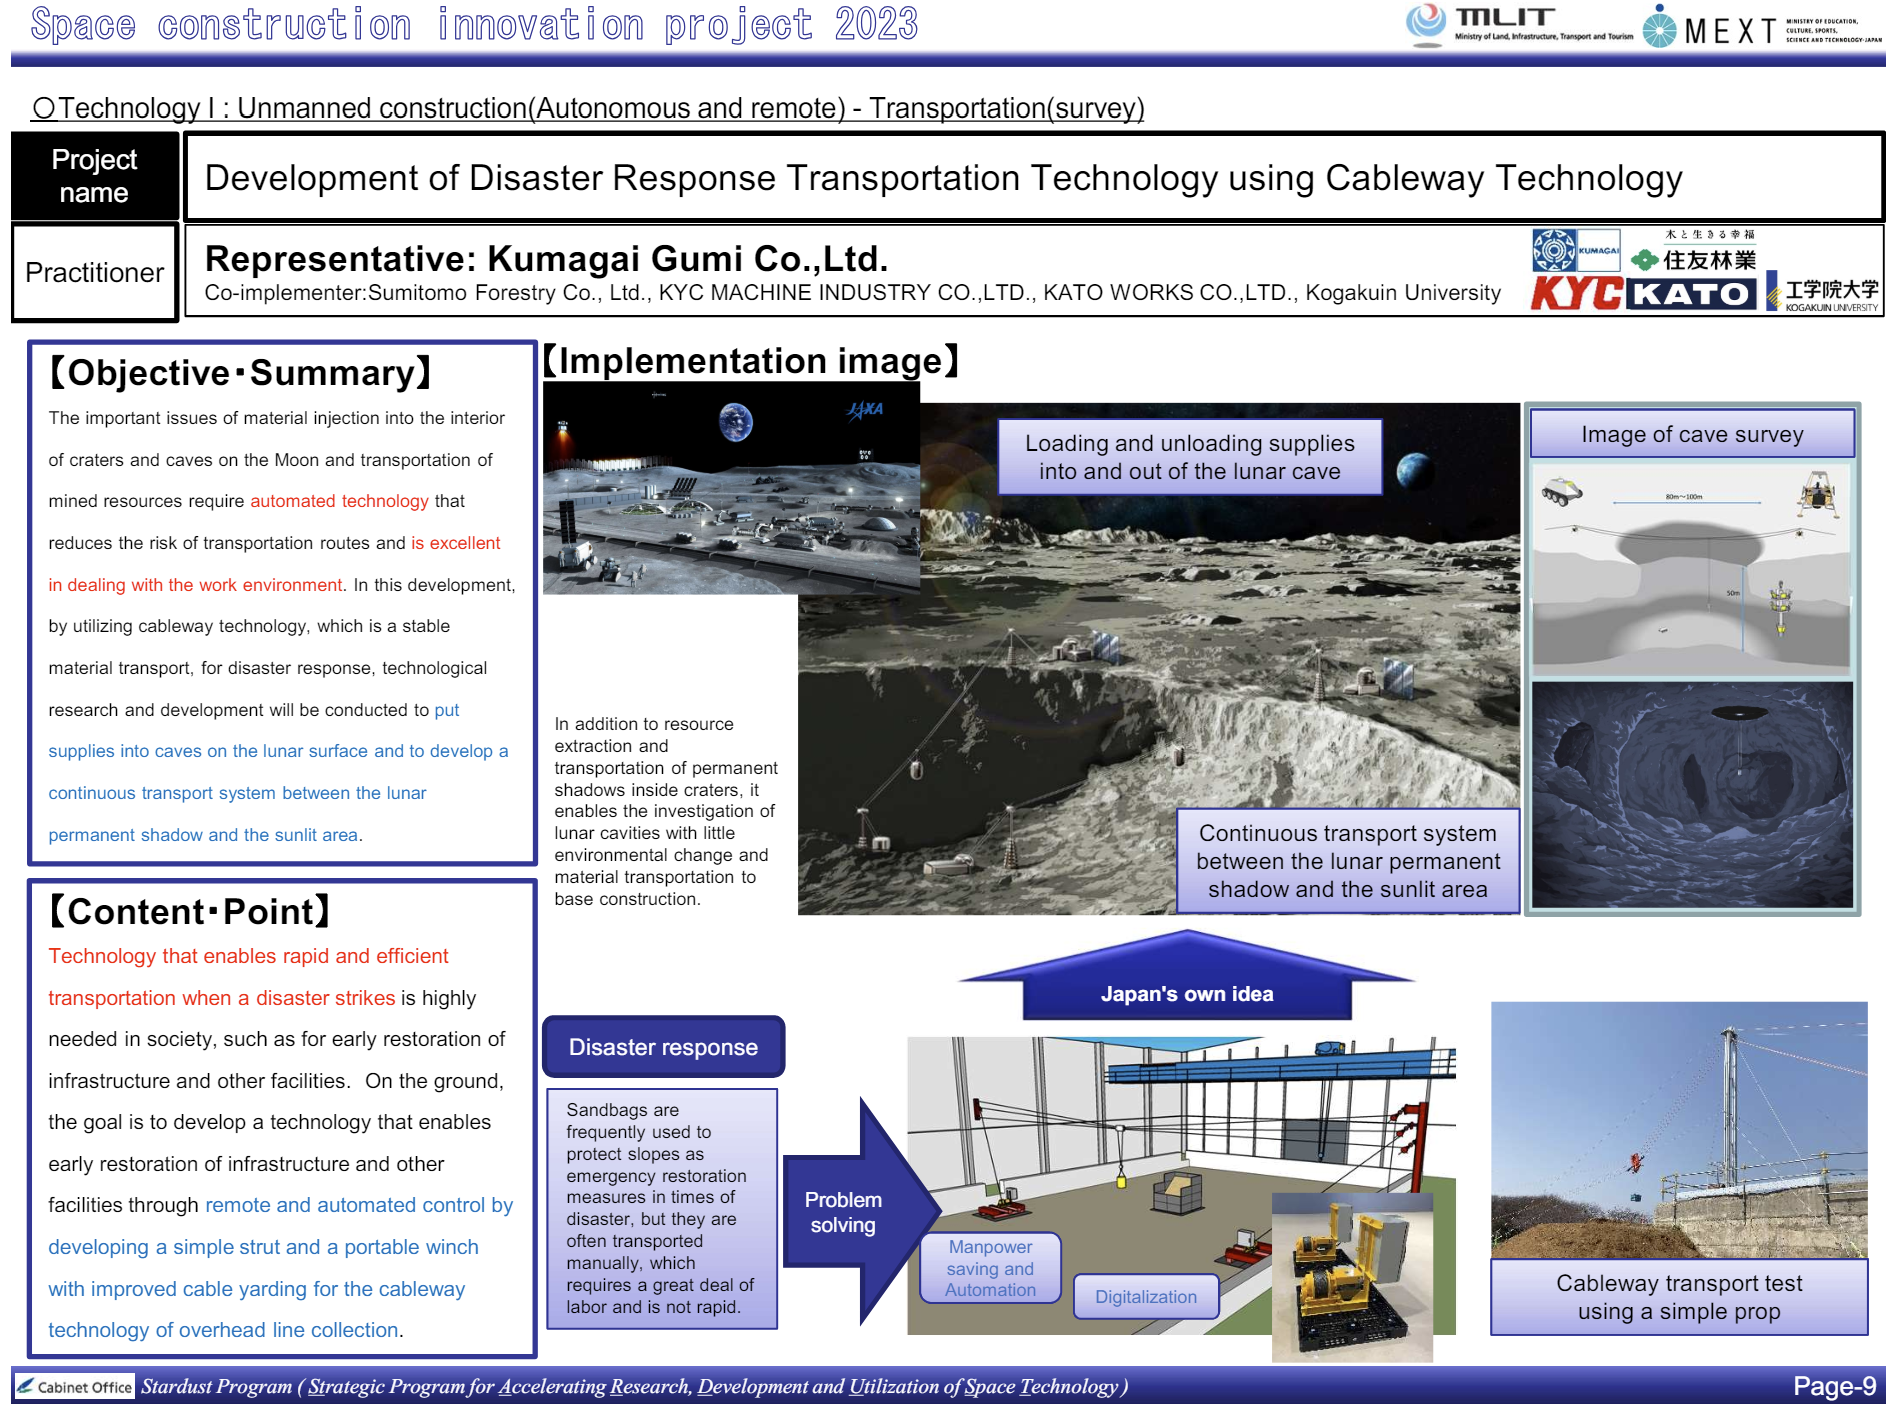Click Manpower saving and Automation label

pos(990,1268)
